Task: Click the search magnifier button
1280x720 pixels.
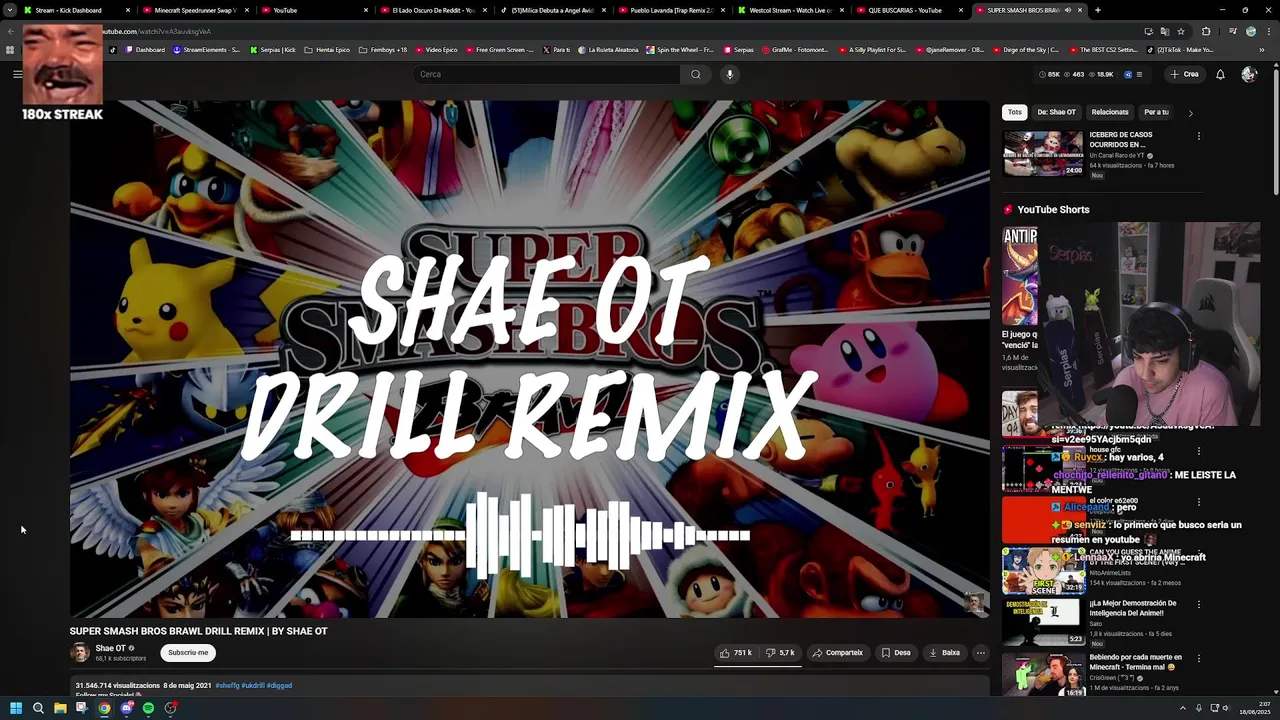Action: click(x=696, y=74)
